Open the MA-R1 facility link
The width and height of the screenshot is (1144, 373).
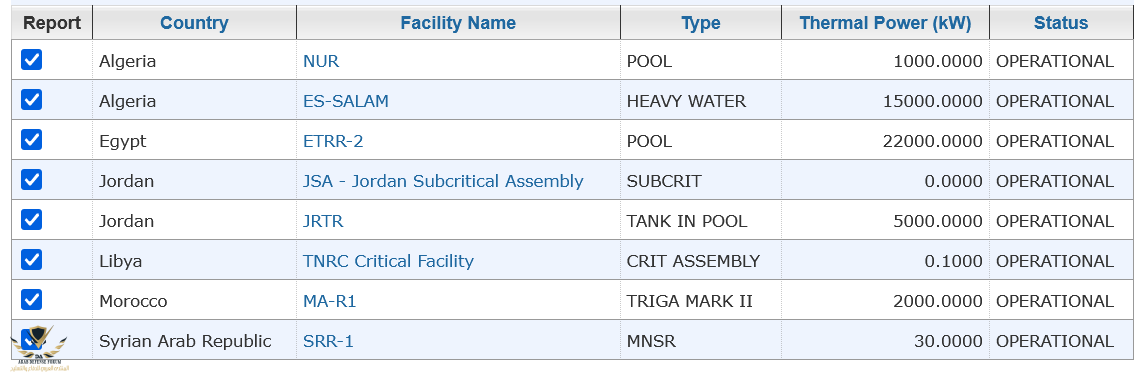329,301
